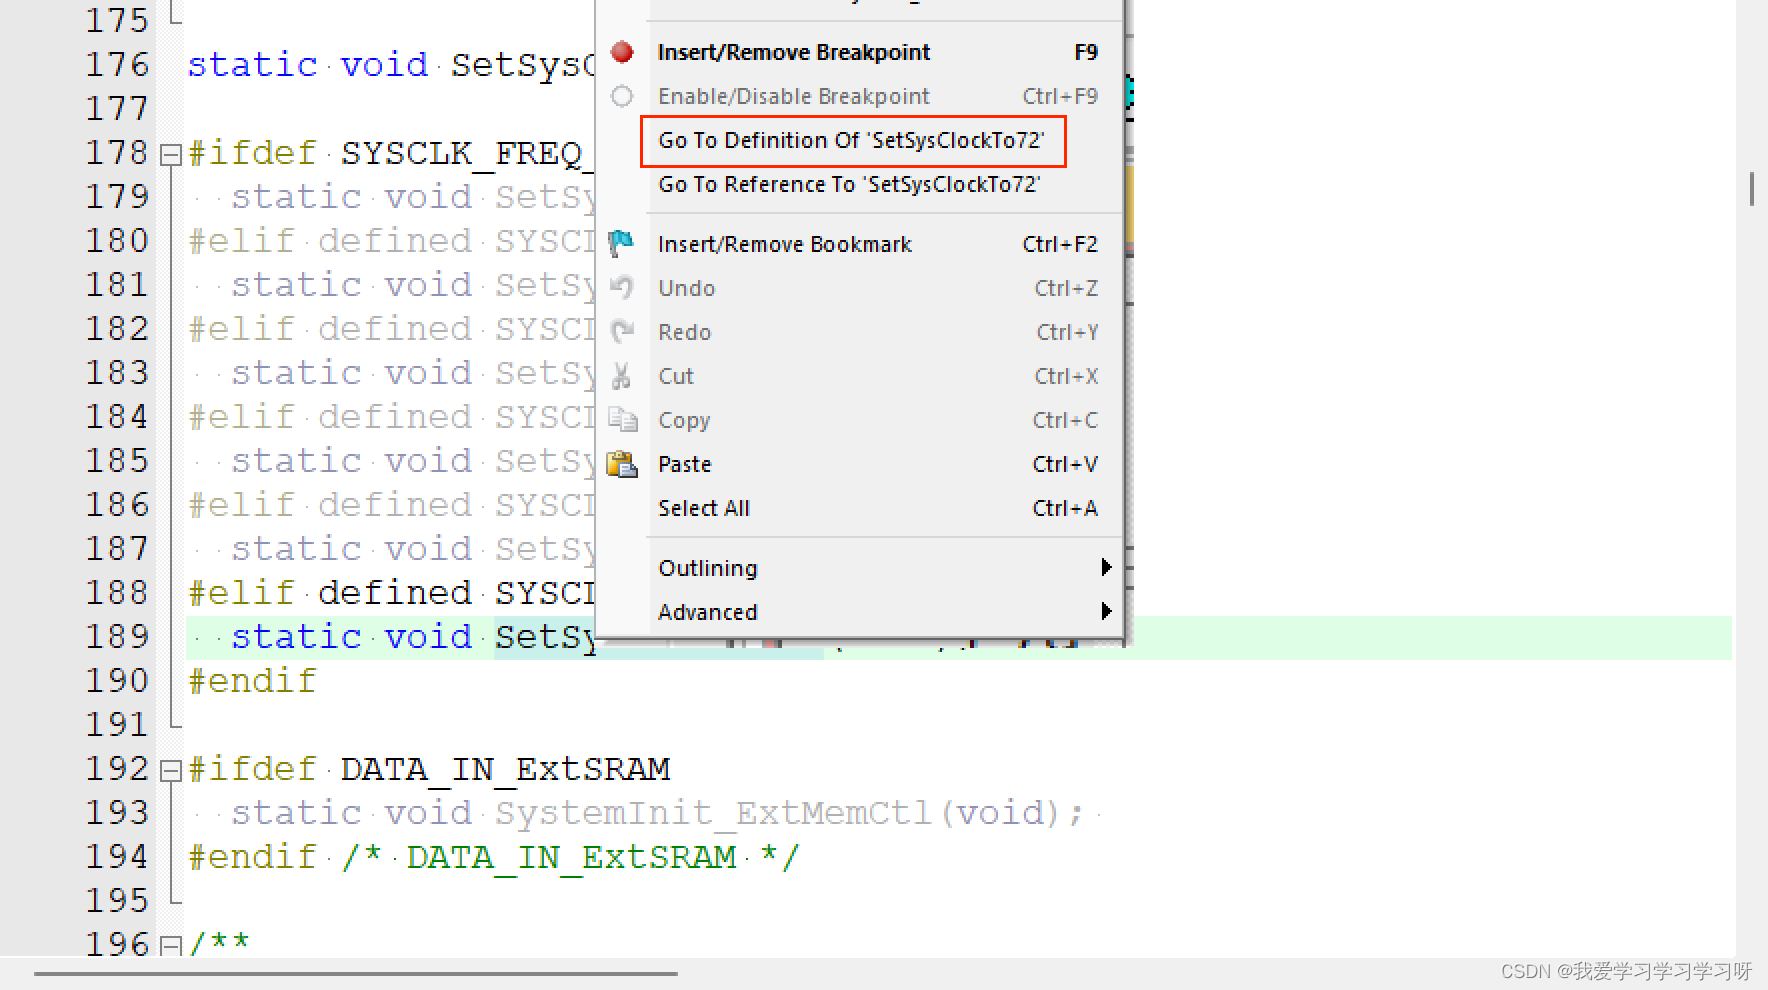Click 'defined' on line 180
1768x990 pixels.
pos(395,241)
